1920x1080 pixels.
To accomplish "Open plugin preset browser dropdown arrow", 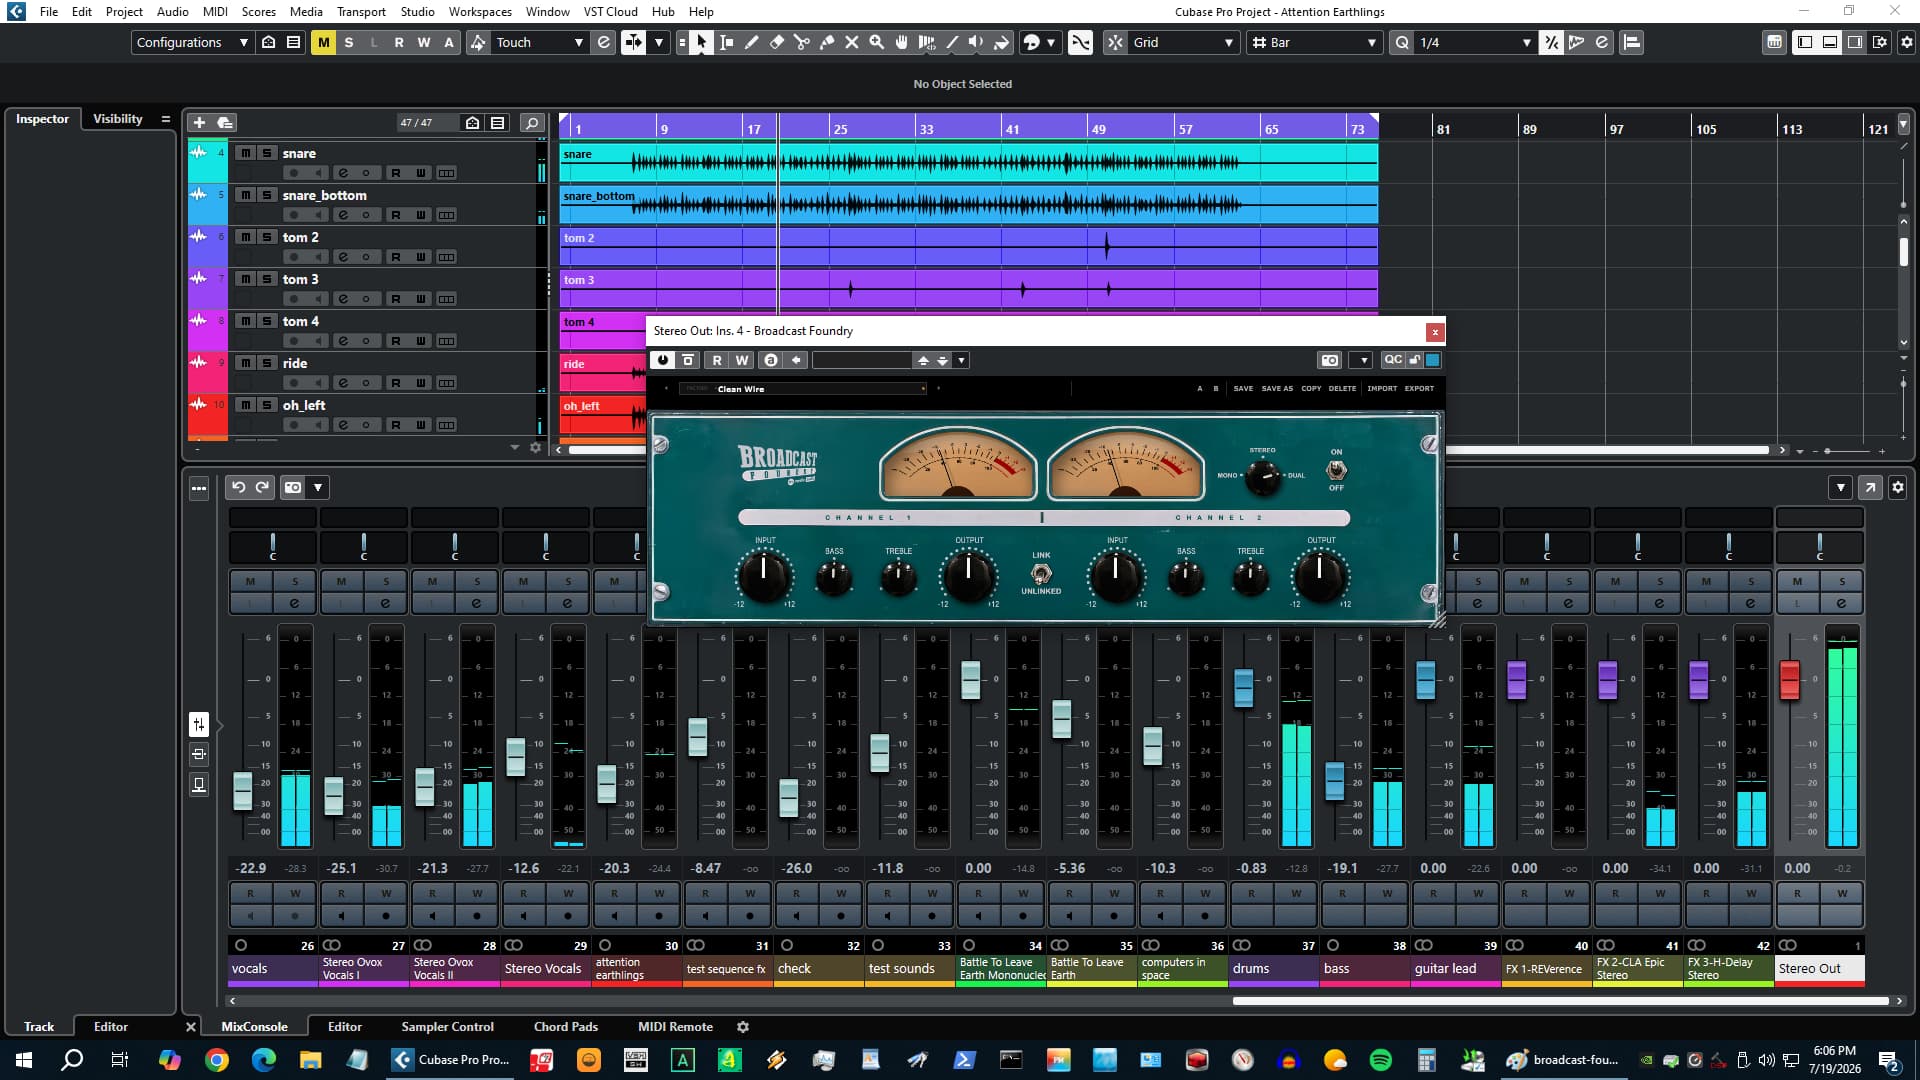I will 961,360.
